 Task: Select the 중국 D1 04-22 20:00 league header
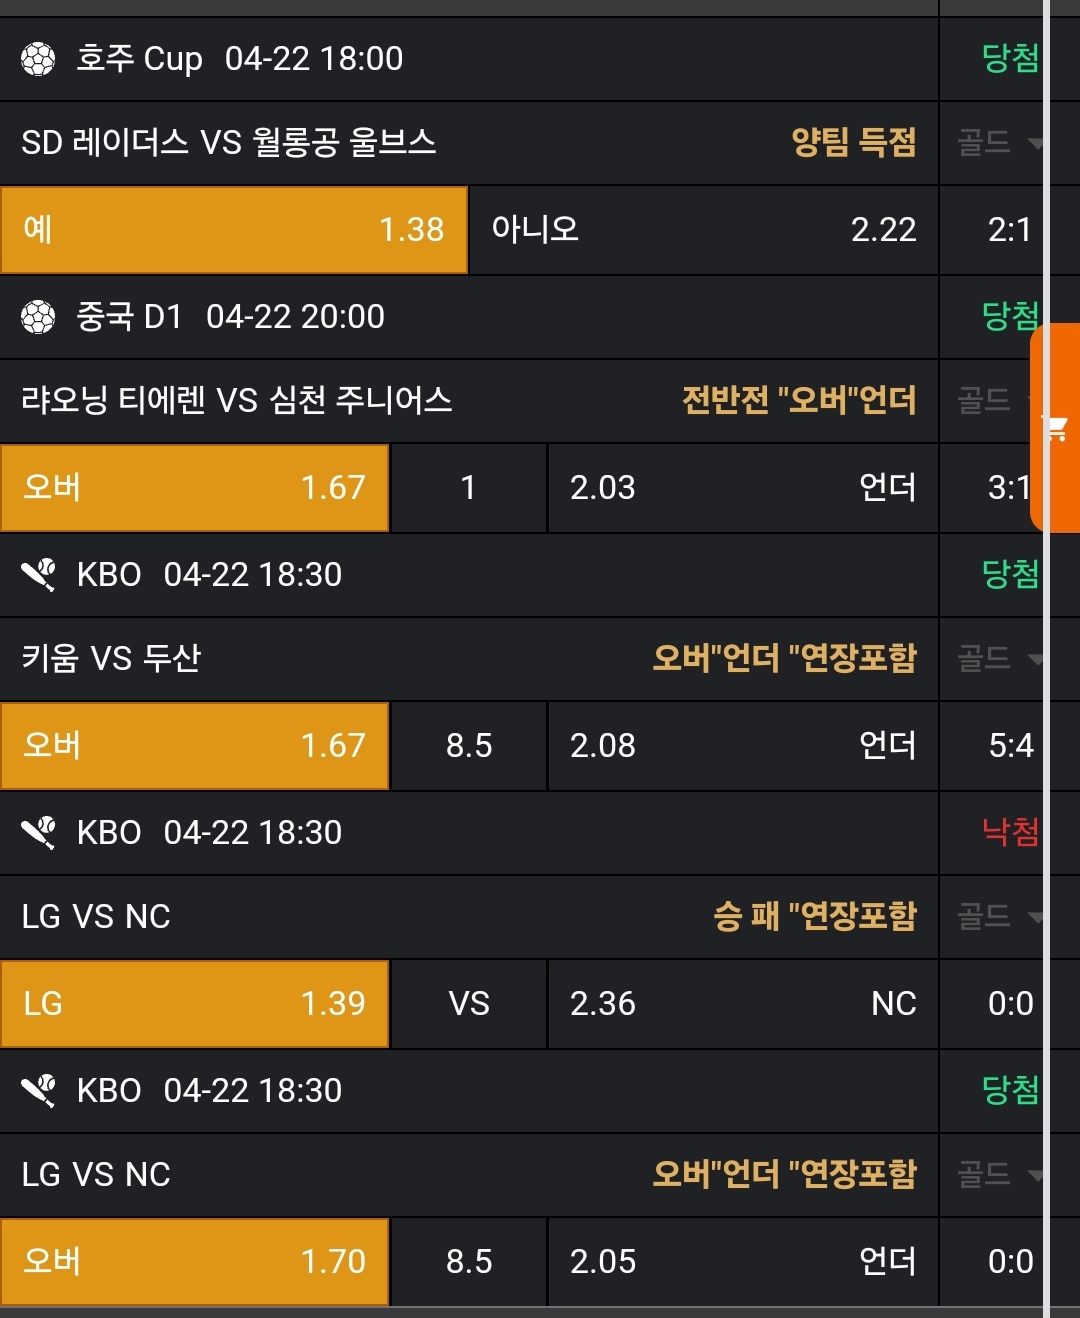pos(230,317)
